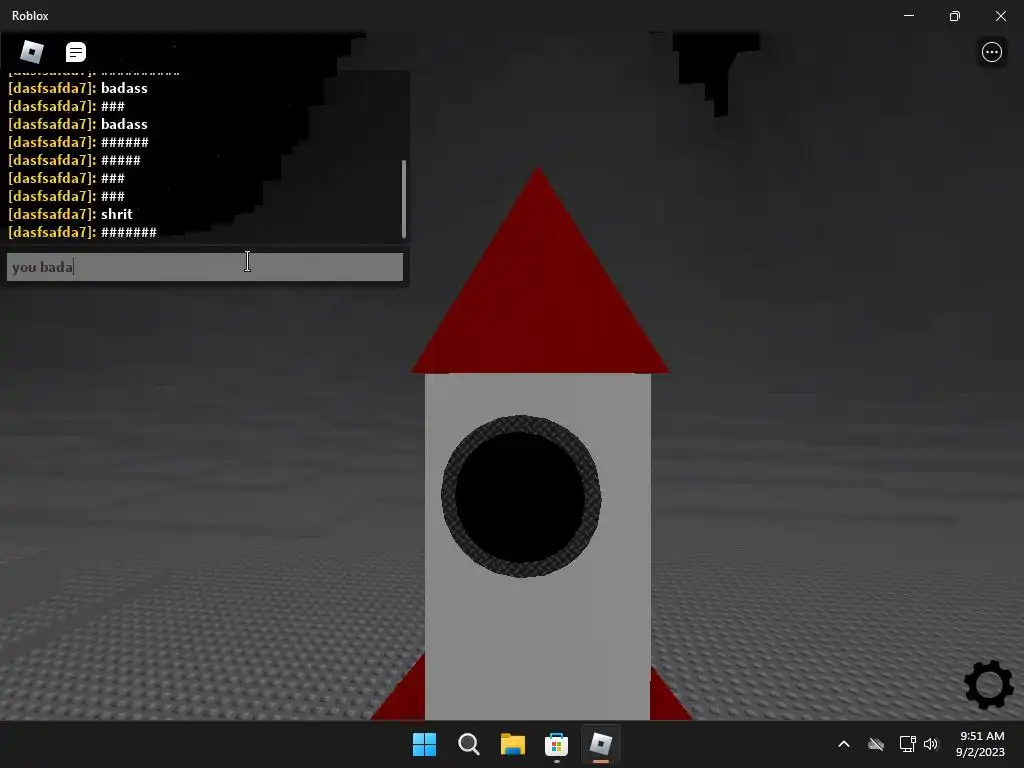This screenshot has height=768, width=1024.
Task: Click the OneDrive cloud tray icon
Action: 876,744
